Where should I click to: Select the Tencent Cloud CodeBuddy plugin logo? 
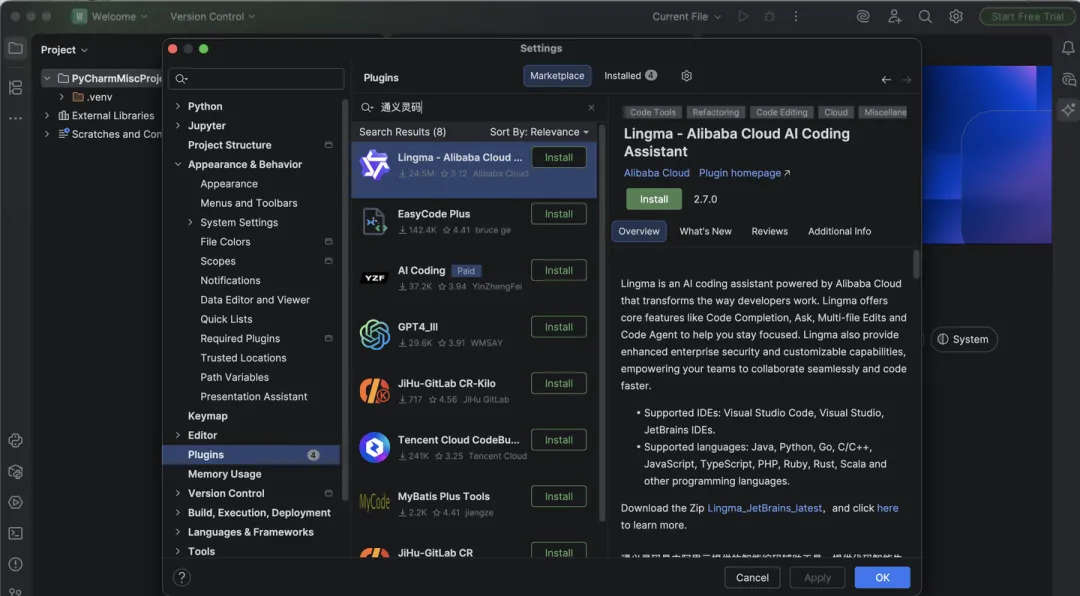[x=375, y=447]
